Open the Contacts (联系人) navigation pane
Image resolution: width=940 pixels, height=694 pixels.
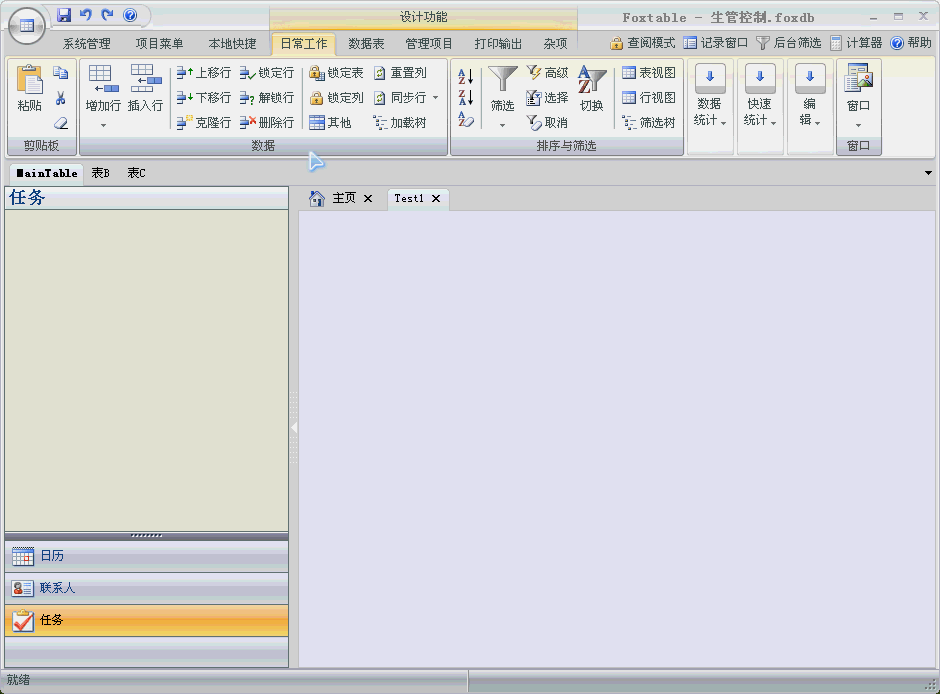[x=57, y=588]
